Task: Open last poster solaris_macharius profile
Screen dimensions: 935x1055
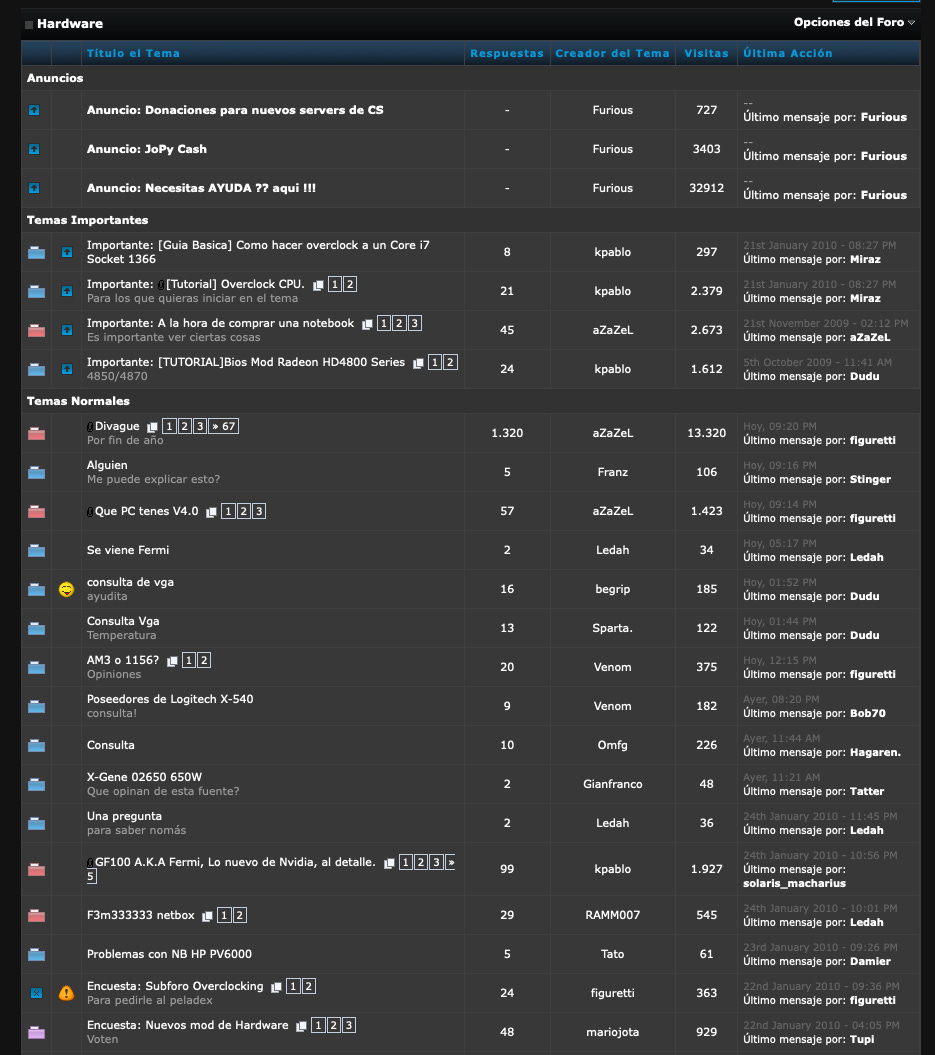Action: 794,883
